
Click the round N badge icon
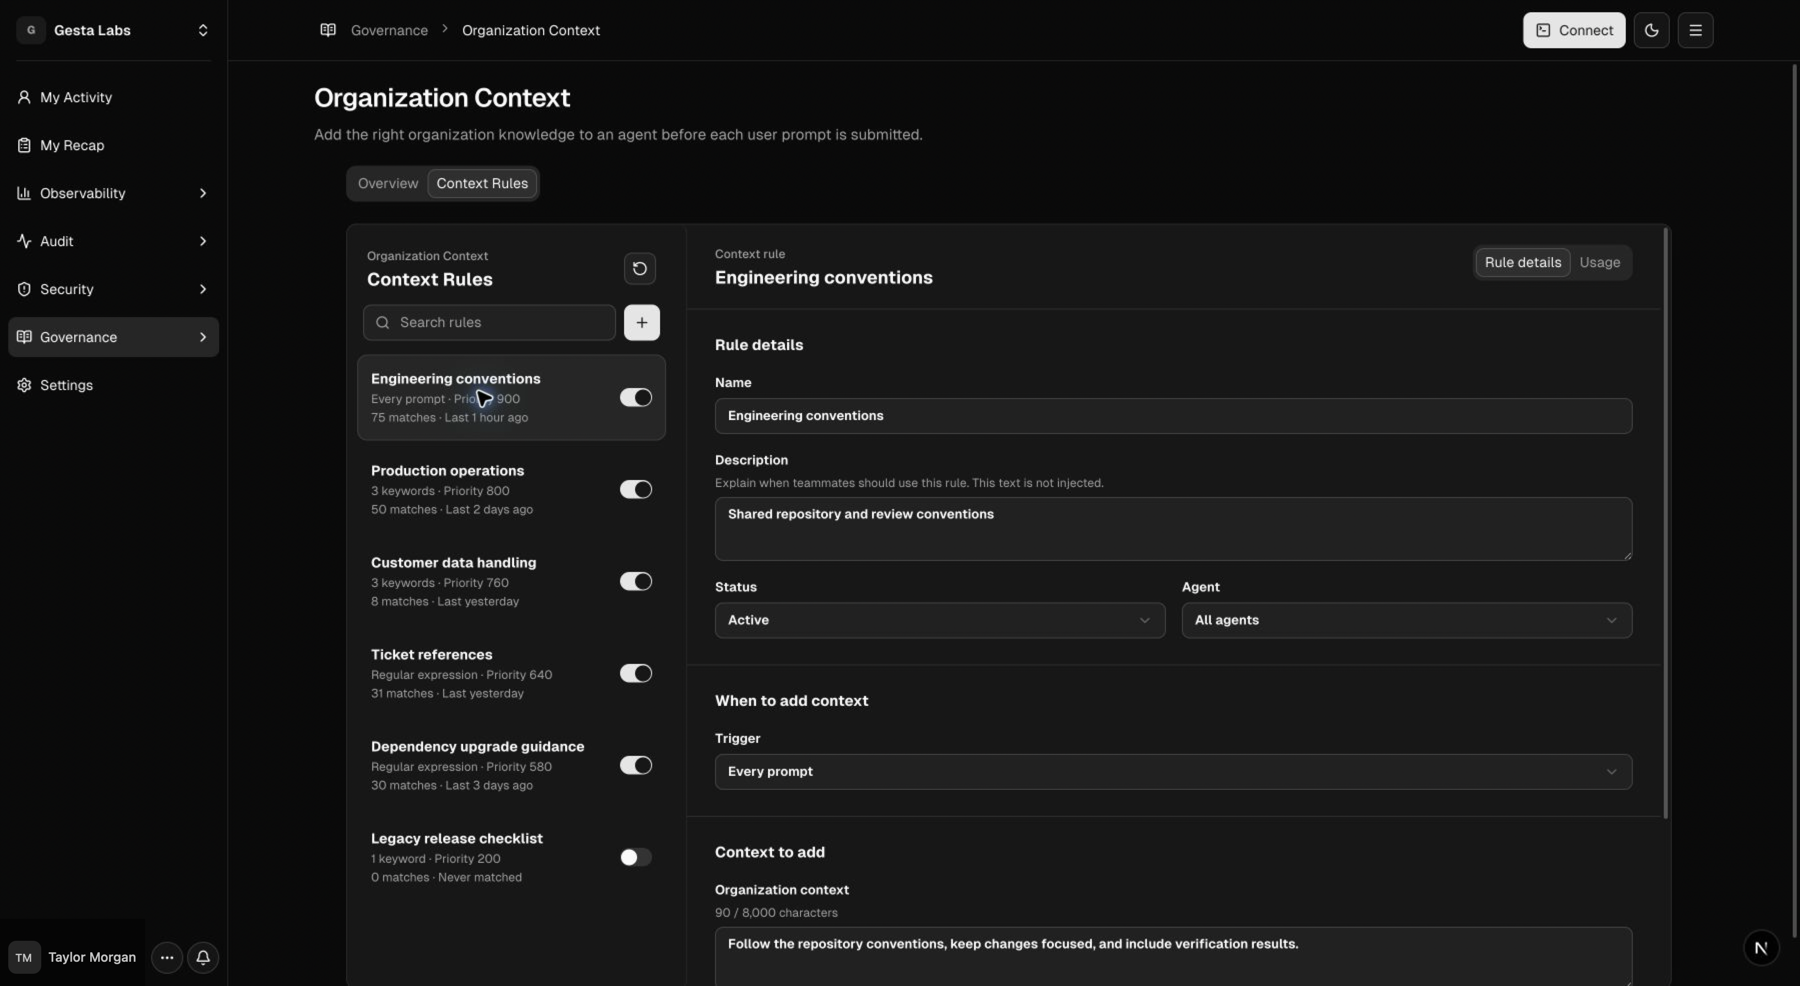click(1761, 948)
